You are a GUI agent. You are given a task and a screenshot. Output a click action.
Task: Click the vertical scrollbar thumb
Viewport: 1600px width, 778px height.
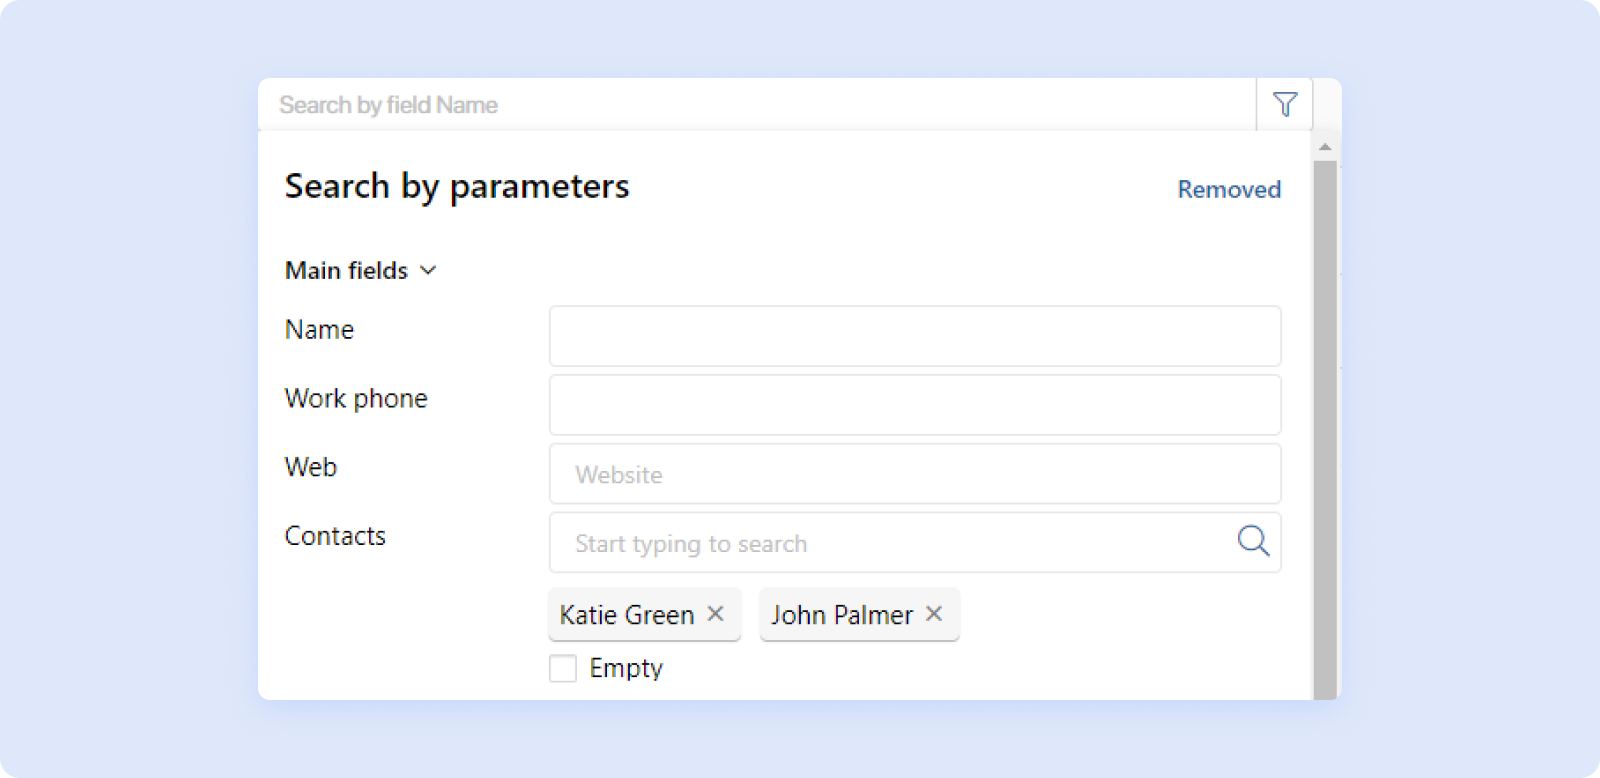[x=1325, y=420]
